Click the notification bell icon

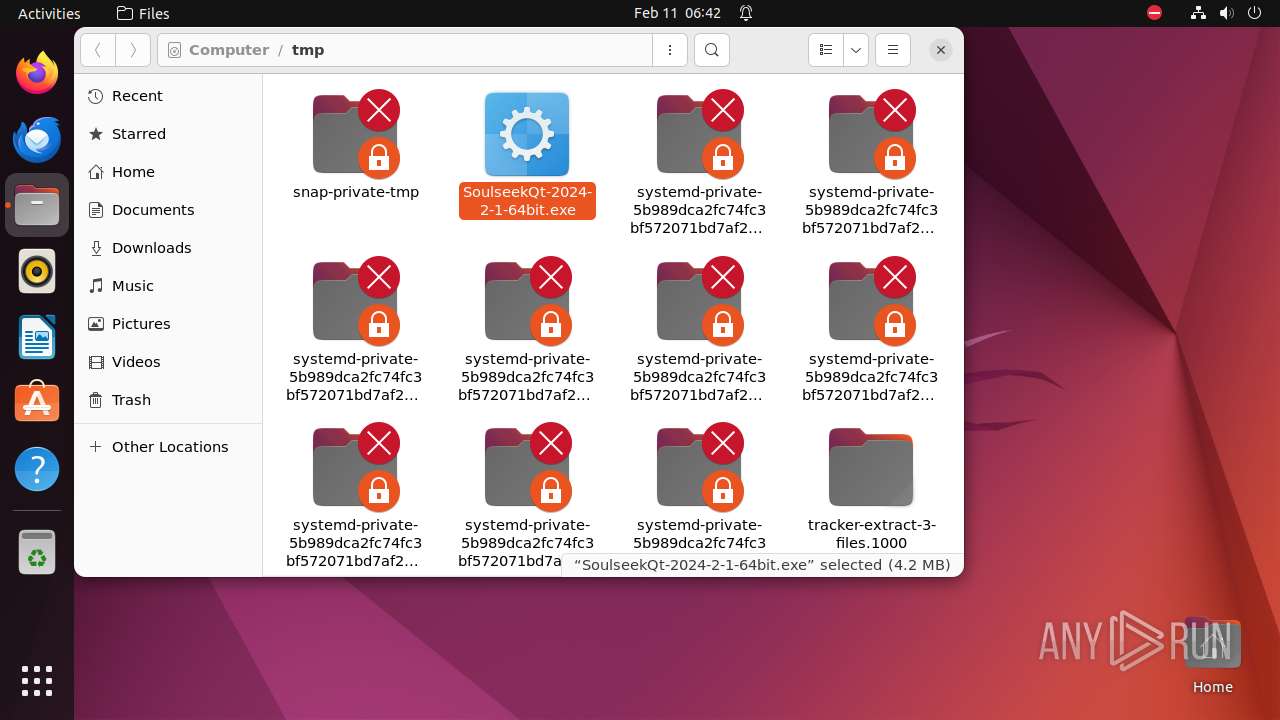[x=746, y=13]
